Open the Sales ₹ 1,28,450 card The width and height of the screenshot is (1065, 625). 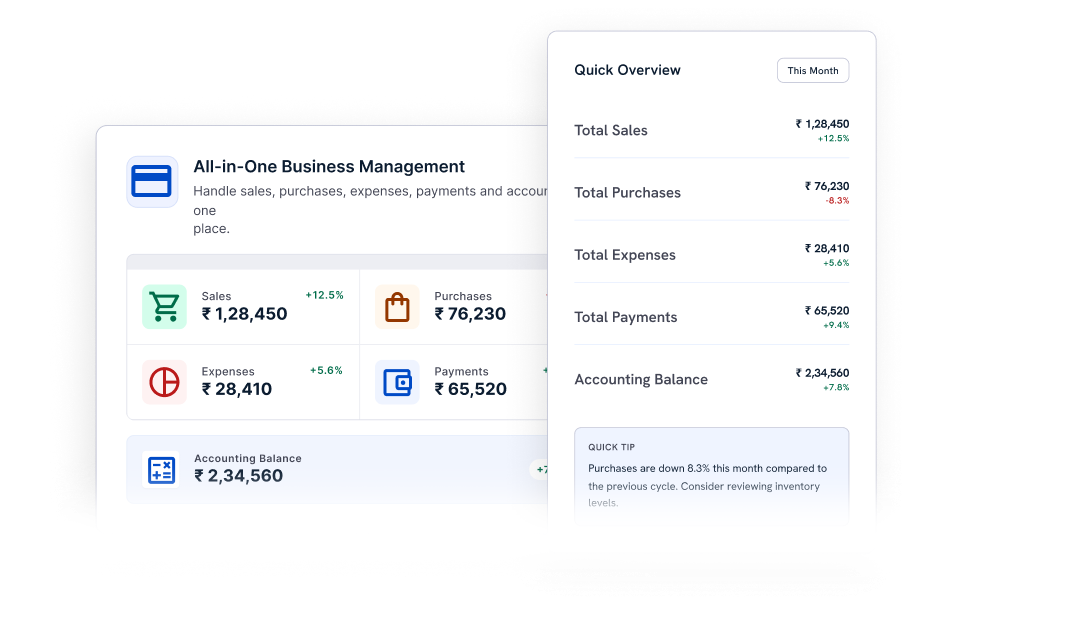[x=243, y=307]
